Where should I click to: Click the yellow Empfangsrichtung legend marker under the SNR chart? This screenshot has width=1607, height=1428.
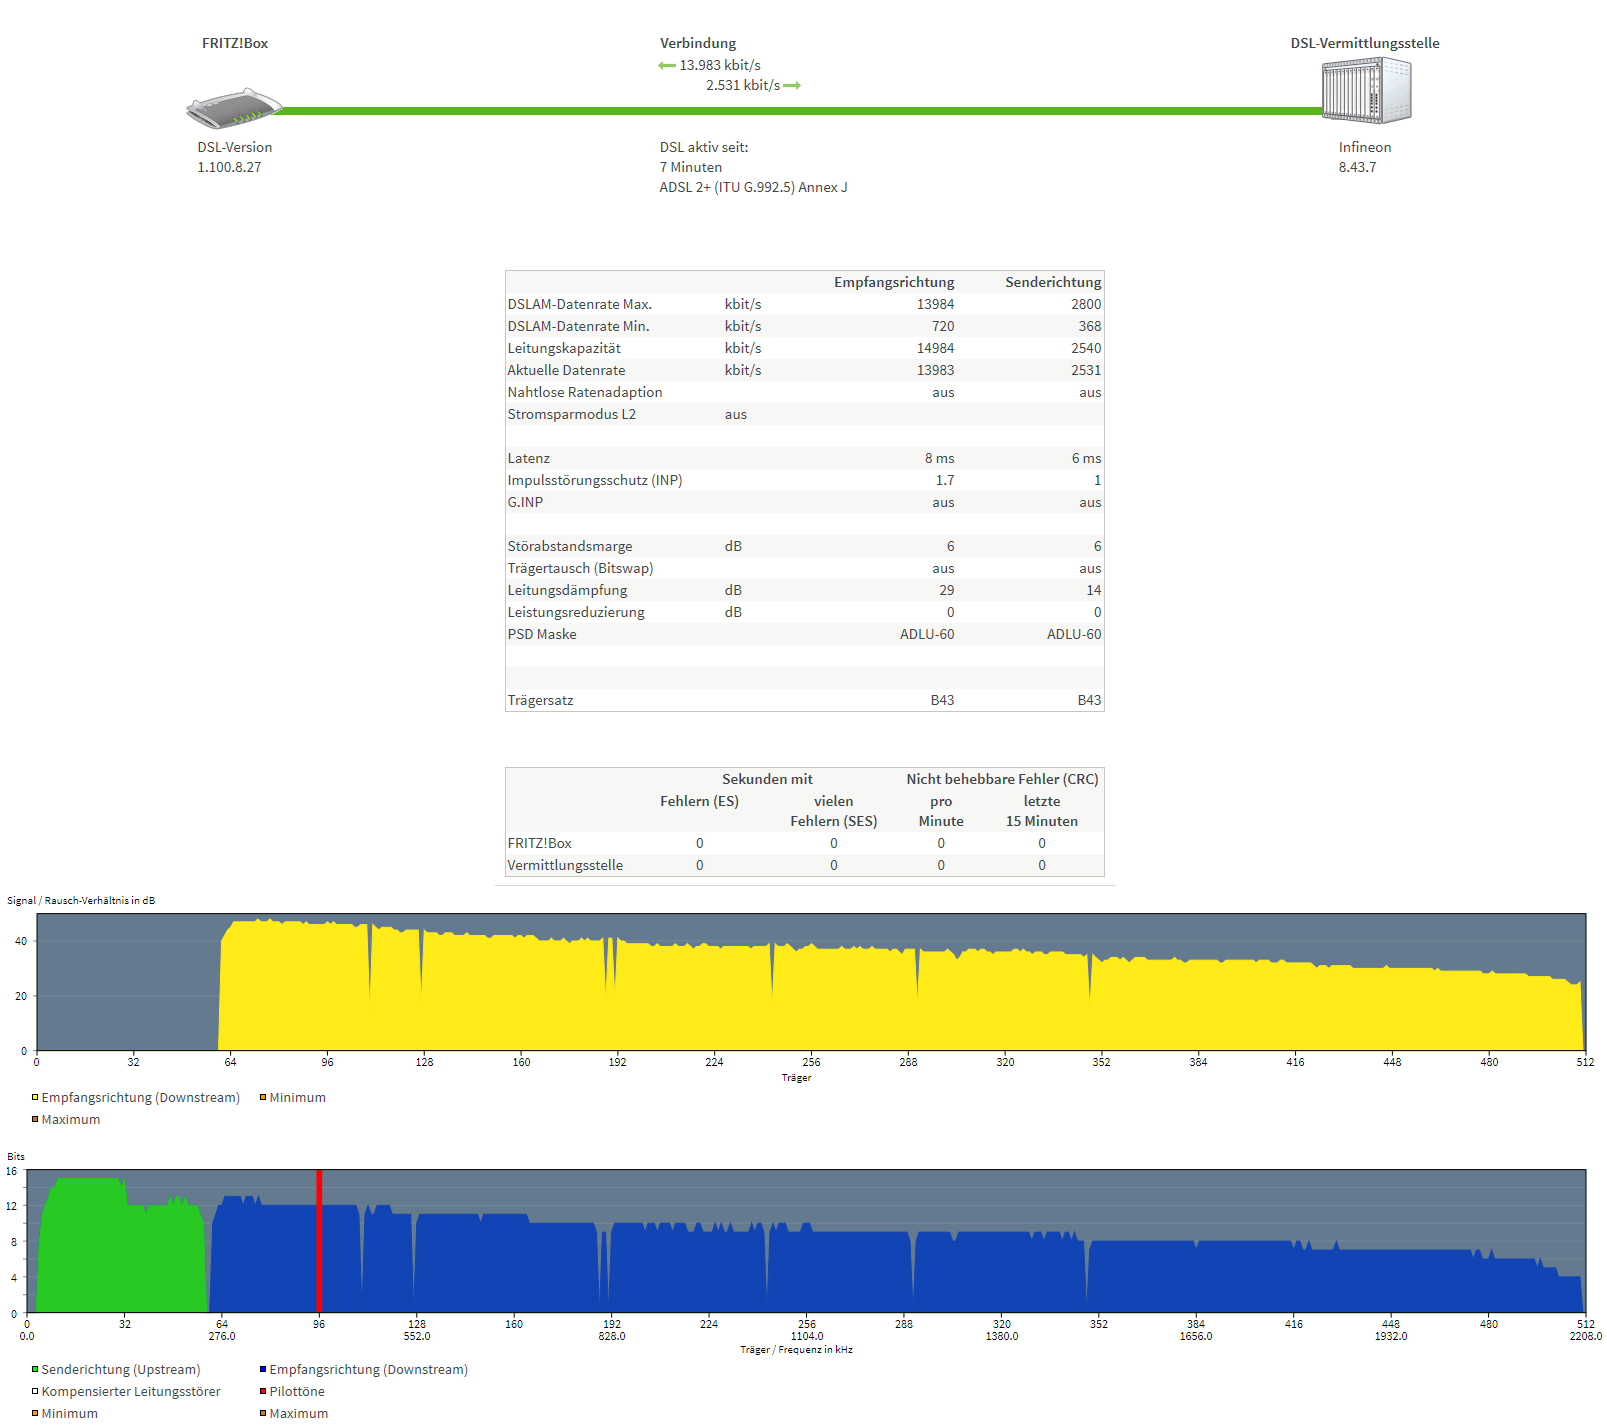[35, 1098]
